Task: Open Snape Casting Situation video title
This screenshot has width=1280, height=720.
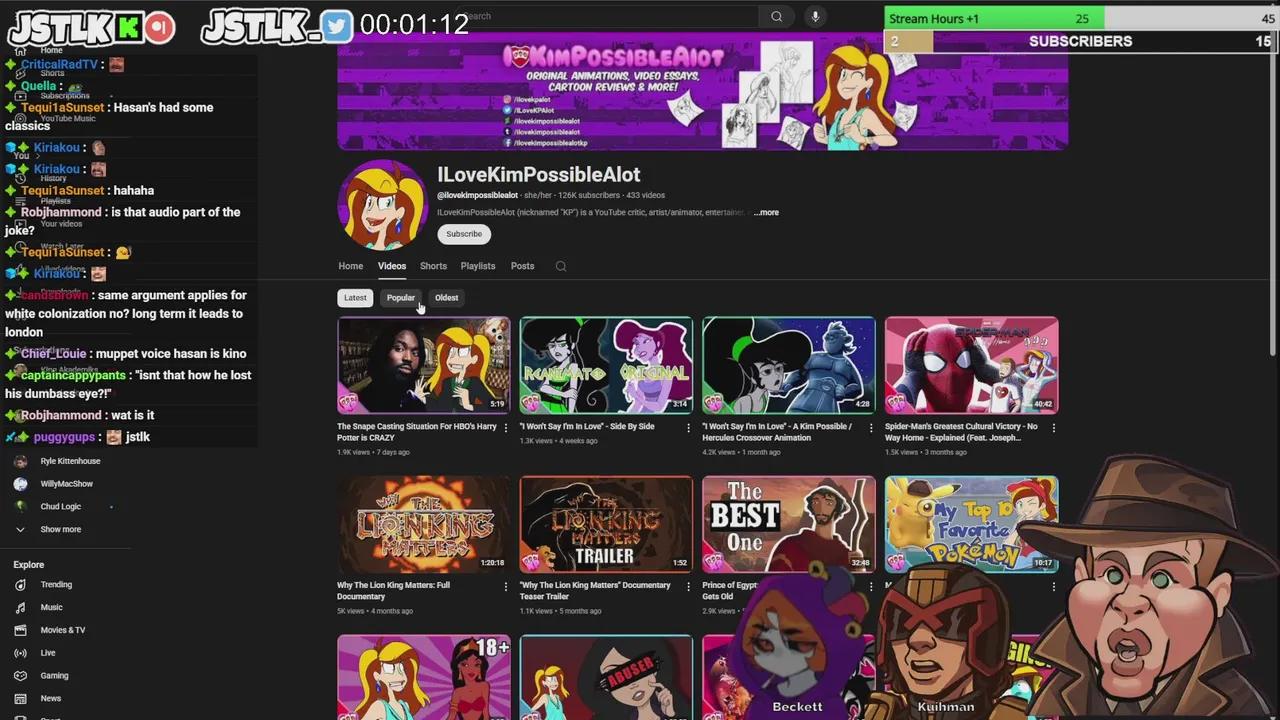Action: coord(417,432)
